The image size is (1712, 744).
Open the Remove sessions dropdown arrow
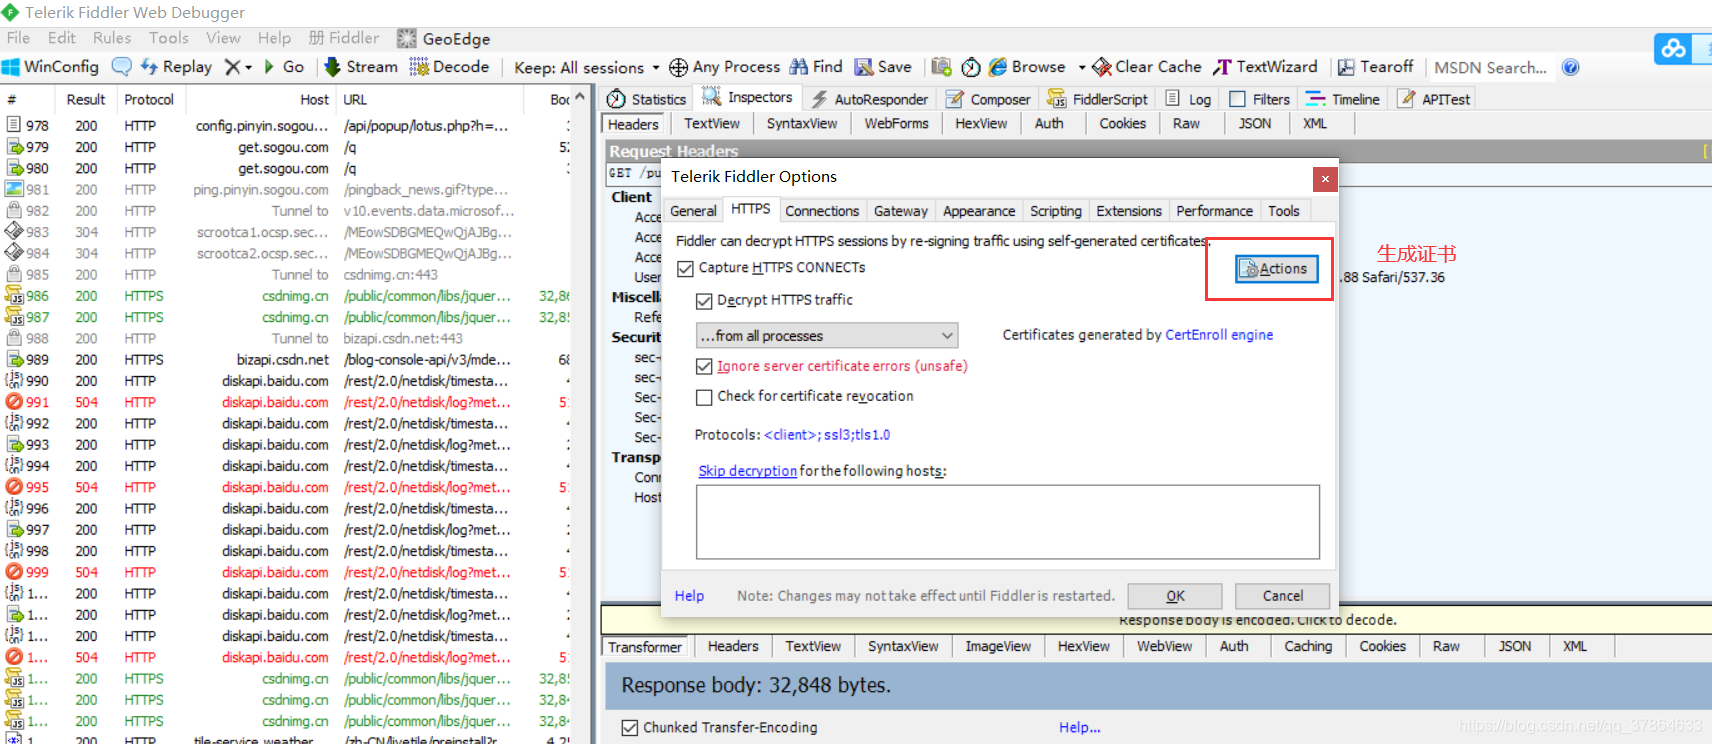pyautogui.click(x=248, y=68)
